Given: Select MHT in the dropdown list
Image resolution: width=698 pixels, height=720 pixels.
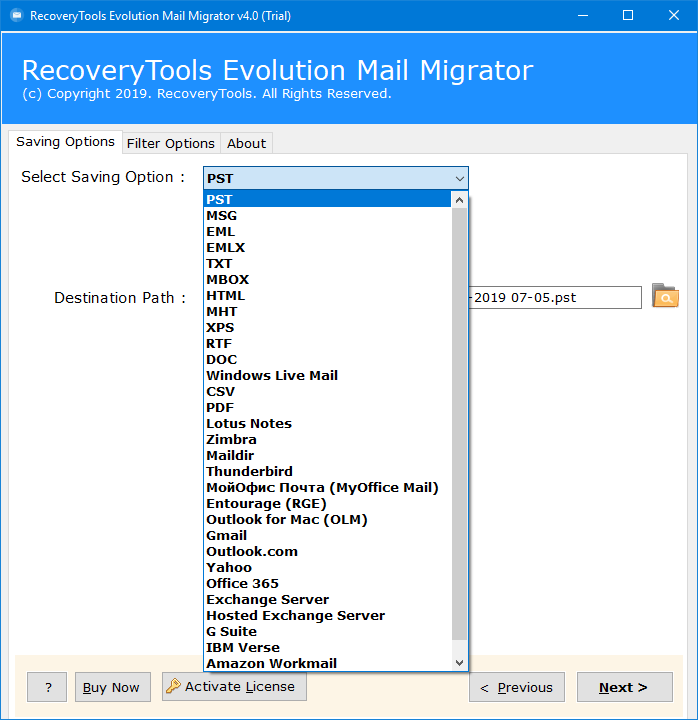Looking at the screenshot, I should point(327,312).
